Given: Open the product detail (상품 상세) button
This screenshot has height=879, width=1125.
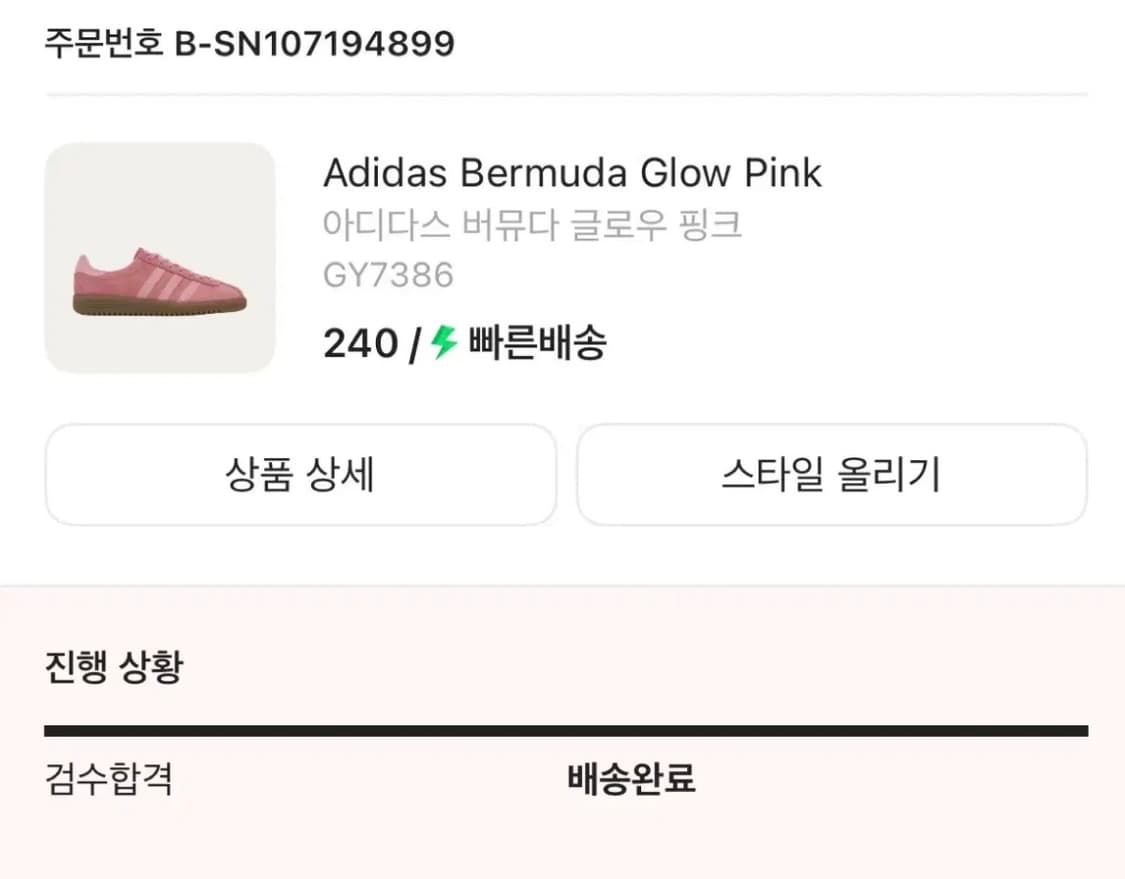Looking at the screenshot, I should coord(300,475).
